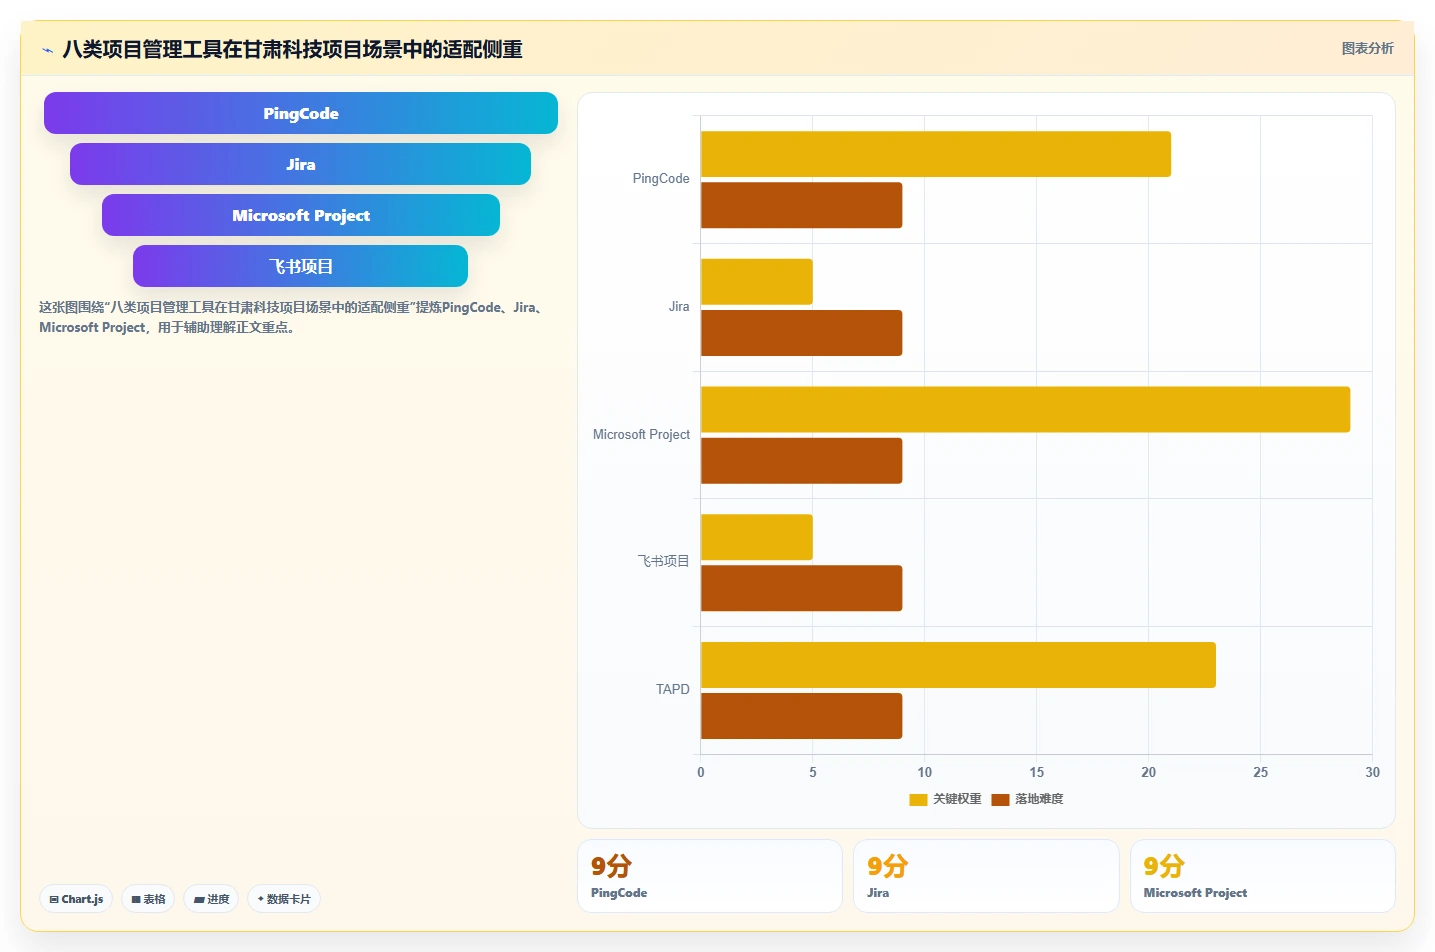
Task: Click the yellow 关键权重 bar for Jira
Action: [757, 282]
